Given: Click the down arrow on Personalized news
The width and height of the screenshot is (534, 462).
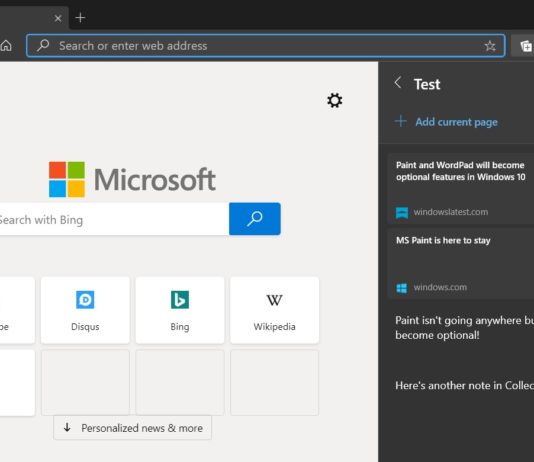Looking at the screenshot, I should 67,427.
